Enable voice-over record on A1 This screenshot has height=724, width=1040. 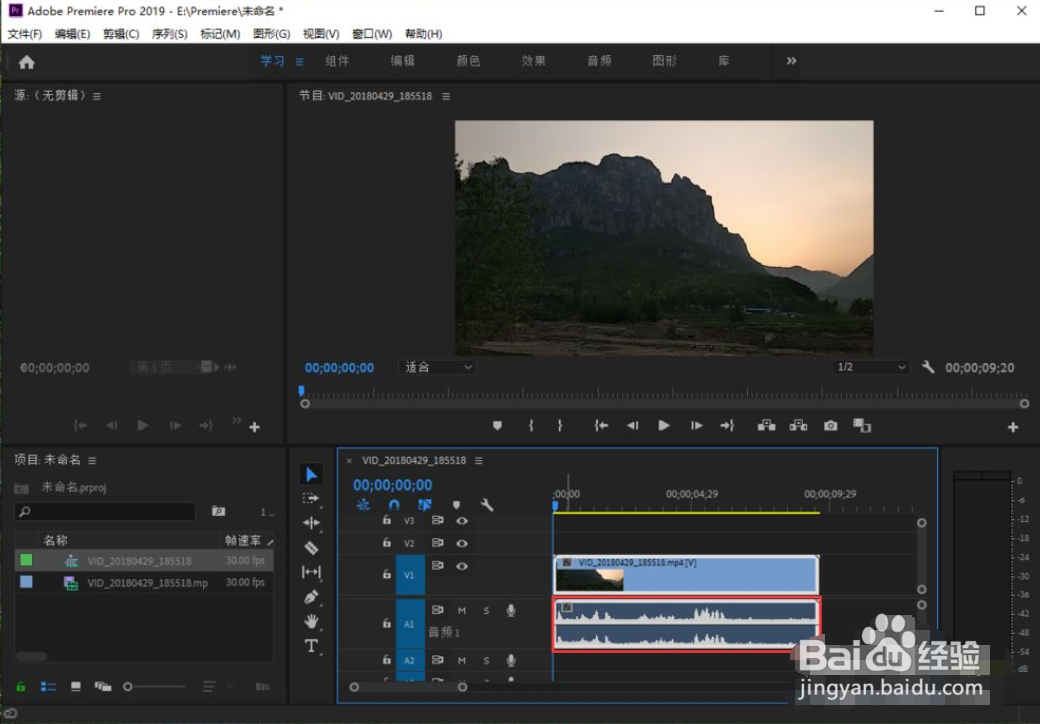coord(511,611)
